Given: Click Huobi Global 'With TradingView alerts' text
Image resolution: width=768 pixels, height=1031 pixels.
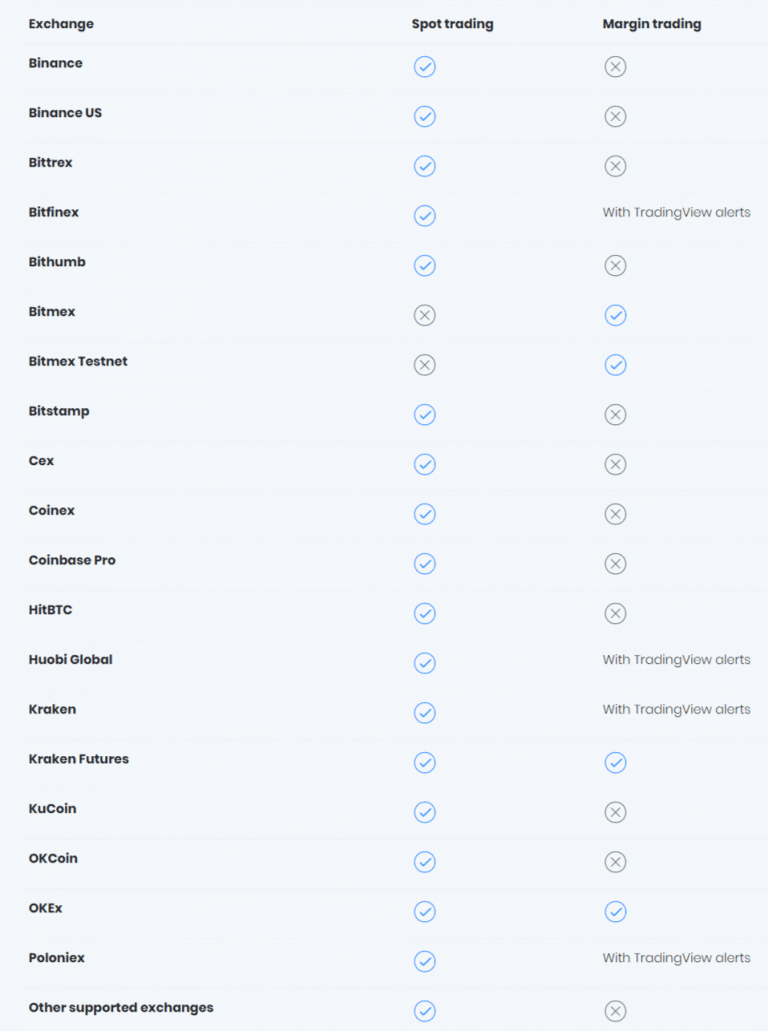Looking at the screenshot, I should point(676,659).
